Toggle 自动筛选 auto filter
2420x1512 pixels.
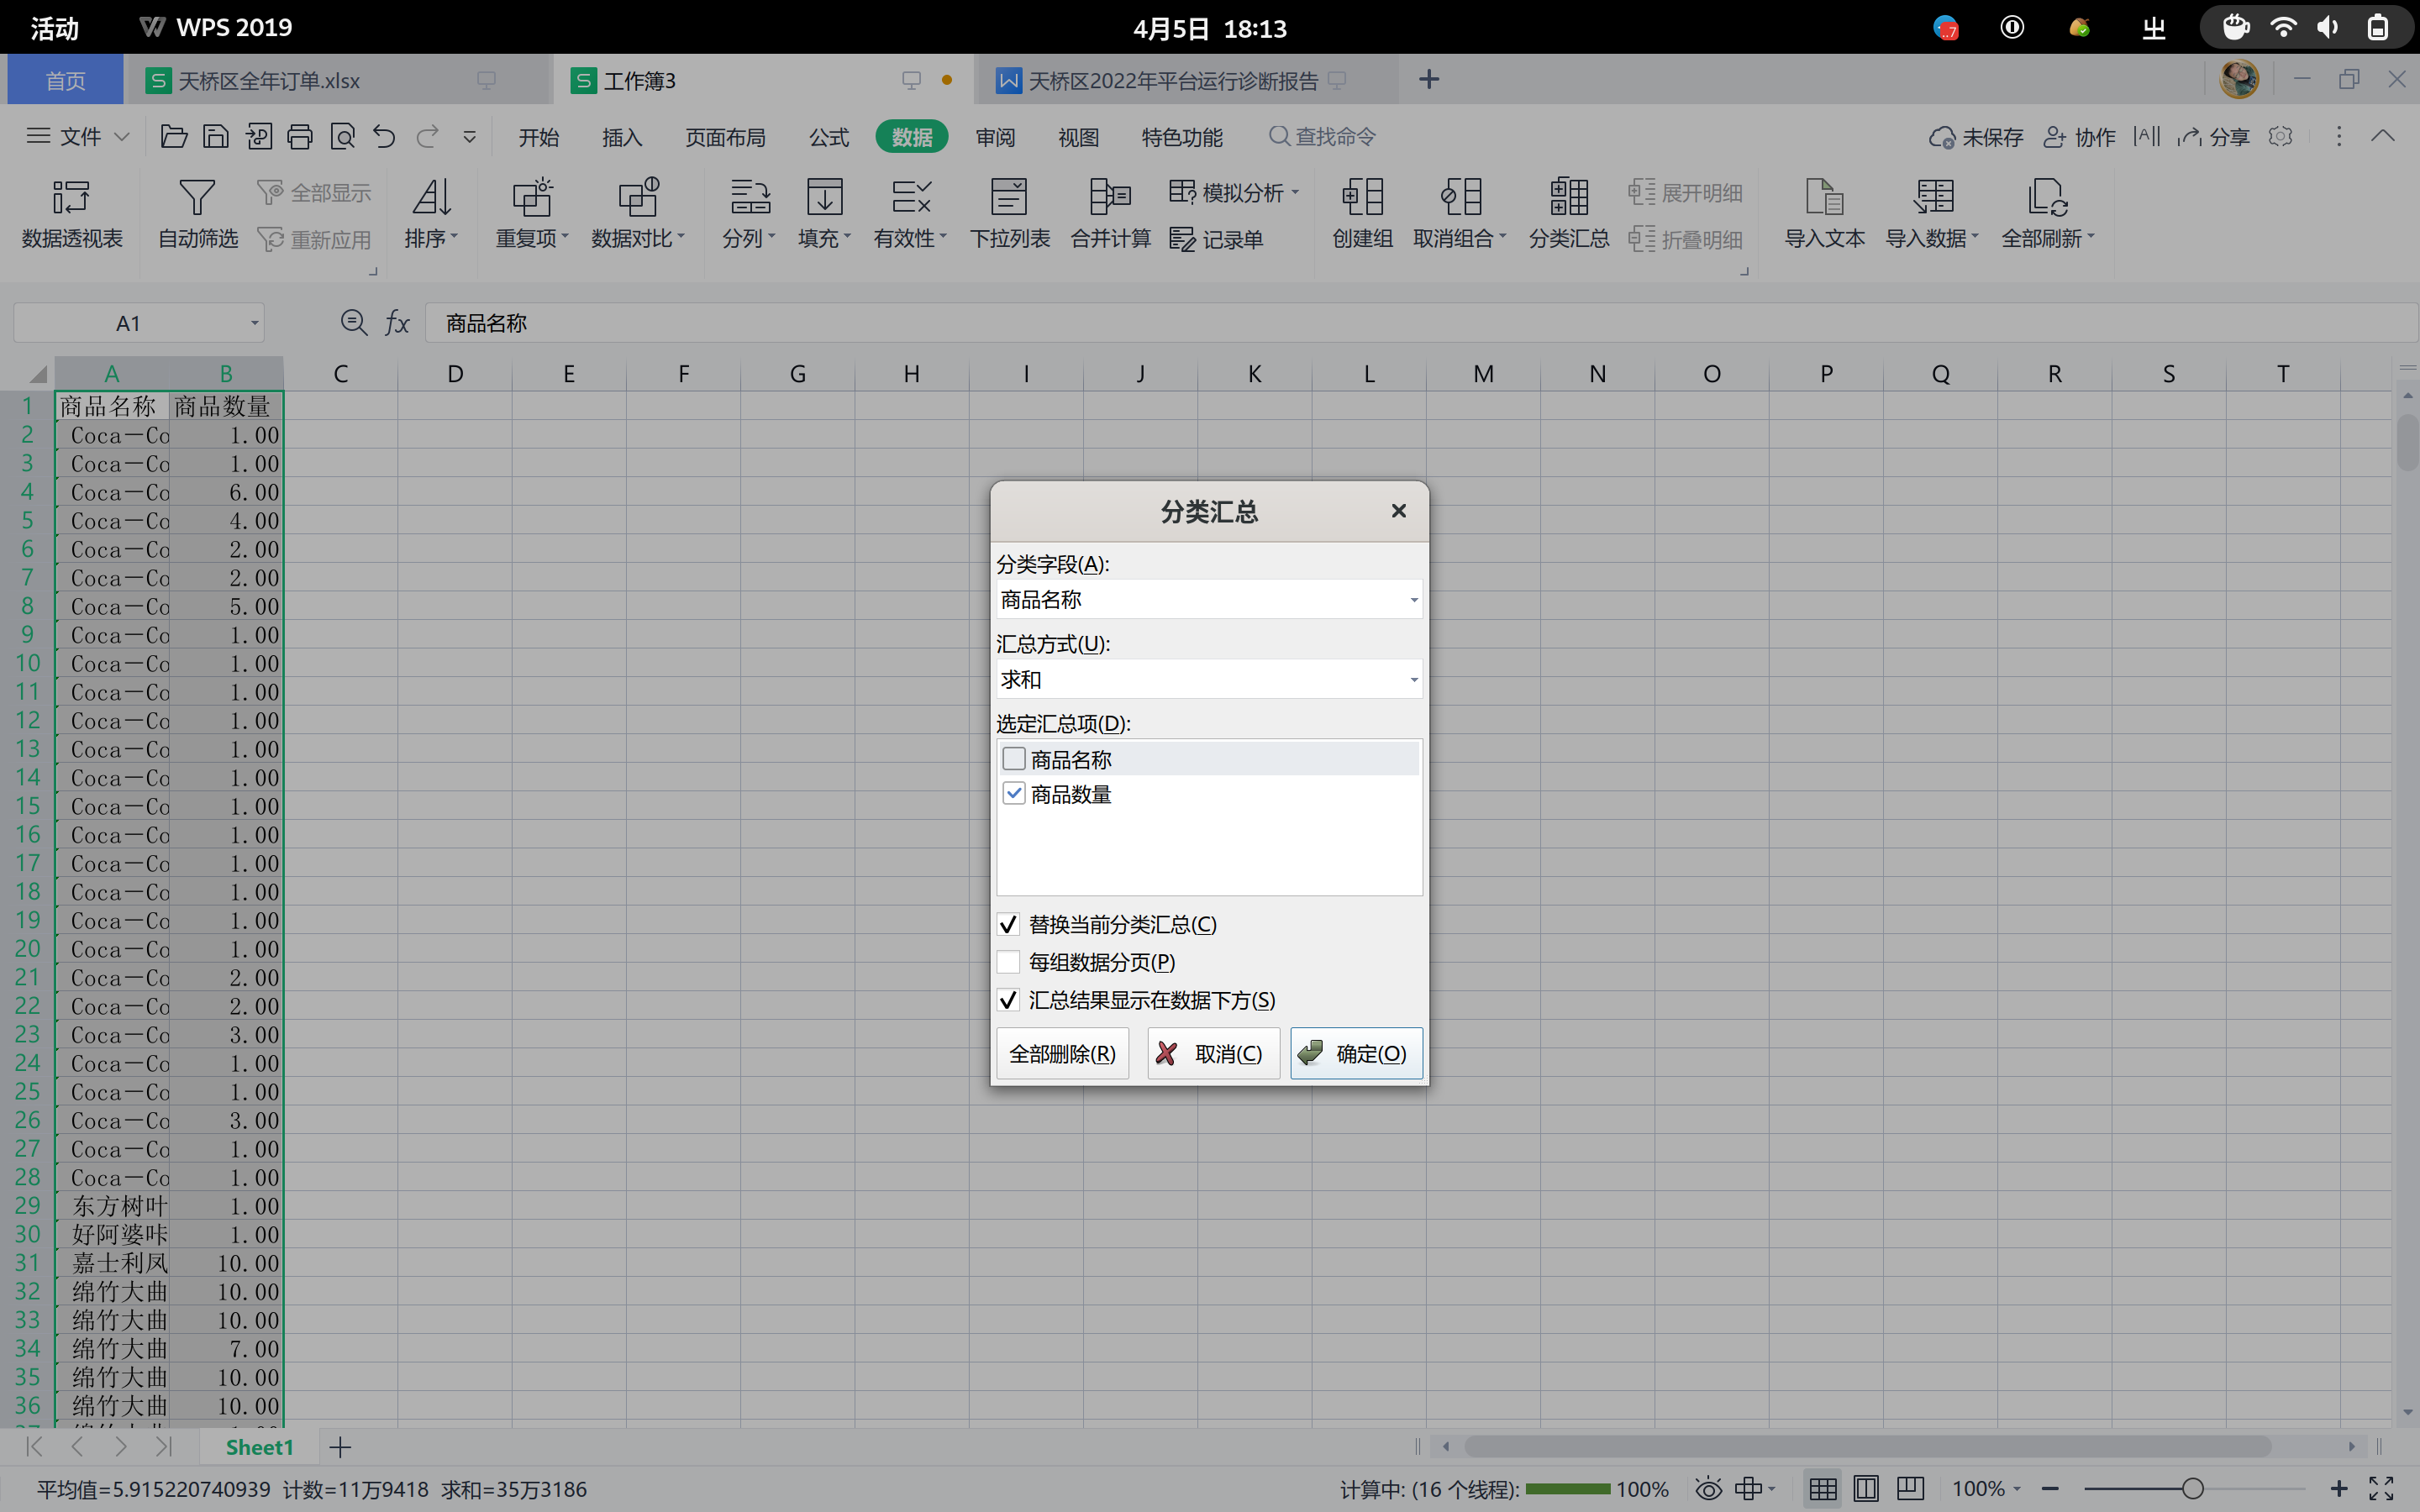click(x=198, y=213)
